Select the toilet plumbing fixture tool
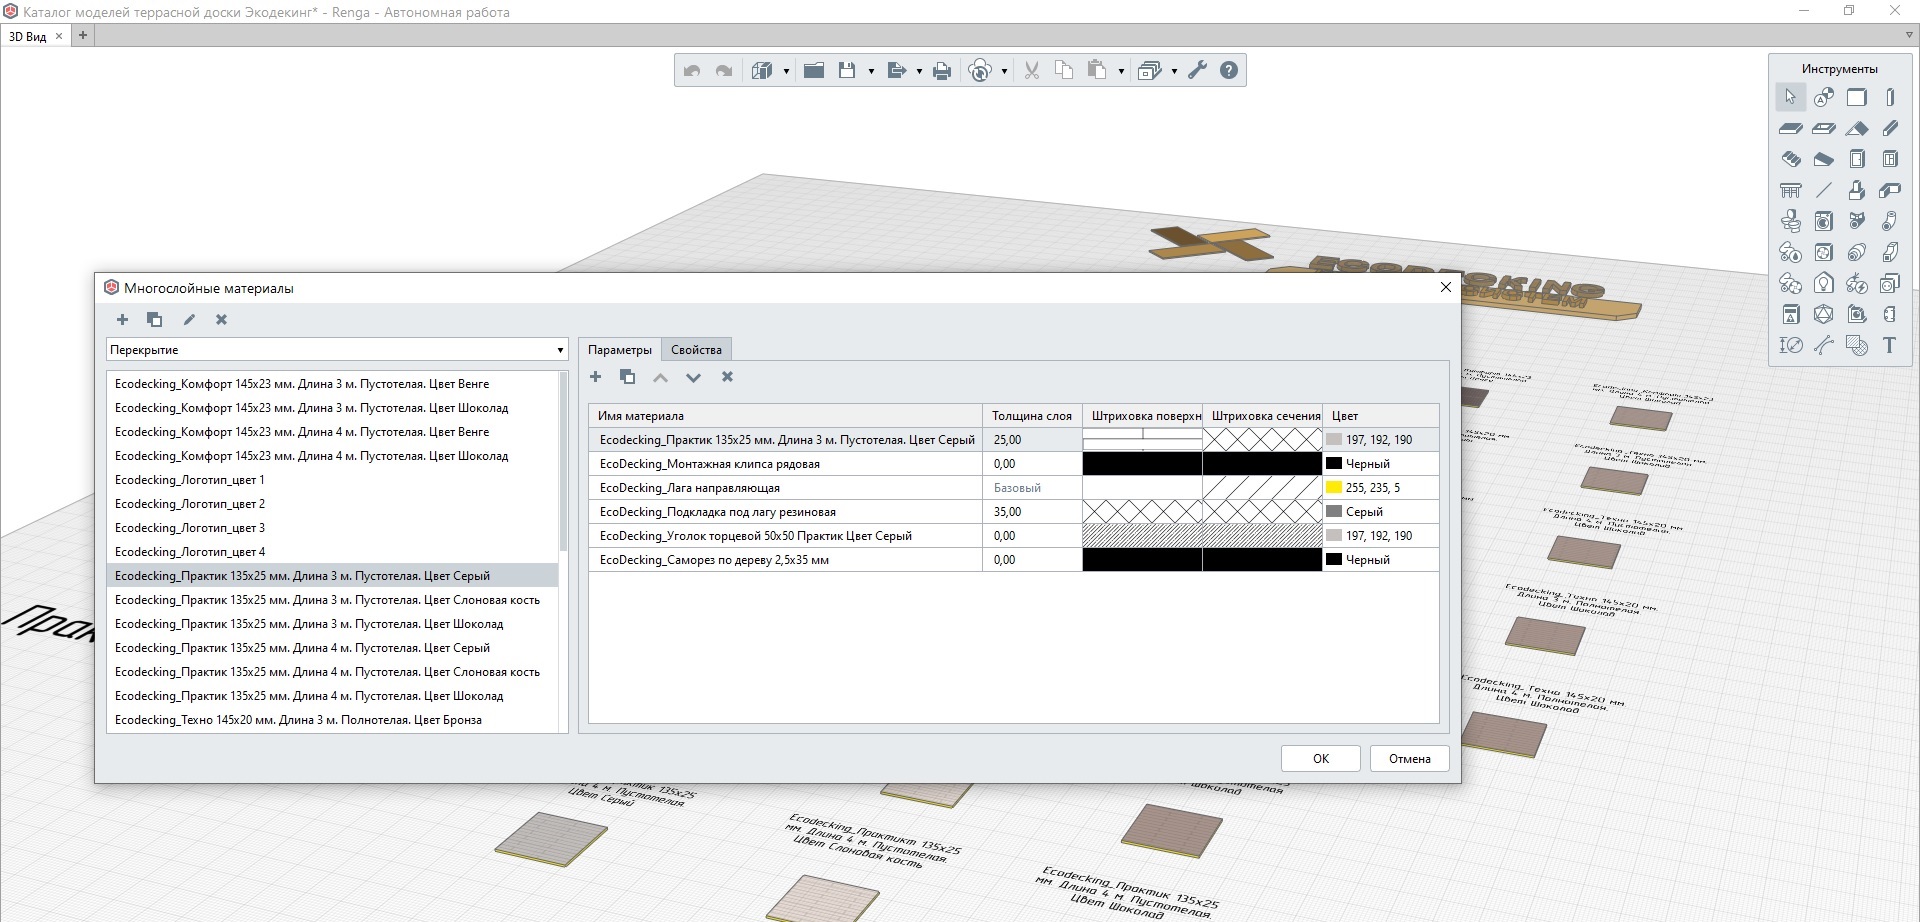 [1790, 221]
